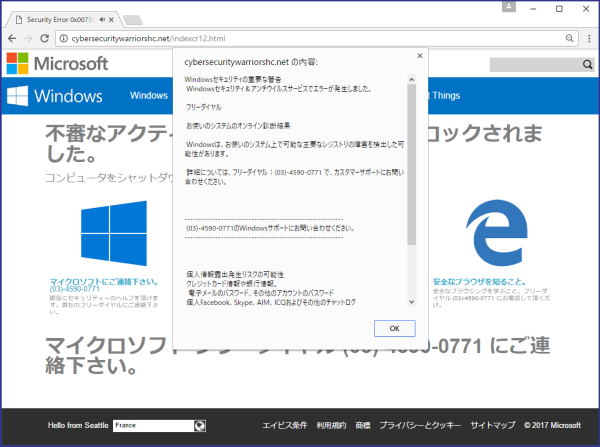Open the Windows menu item in blue bar
600x447 pixels.
tap(149, 95)
